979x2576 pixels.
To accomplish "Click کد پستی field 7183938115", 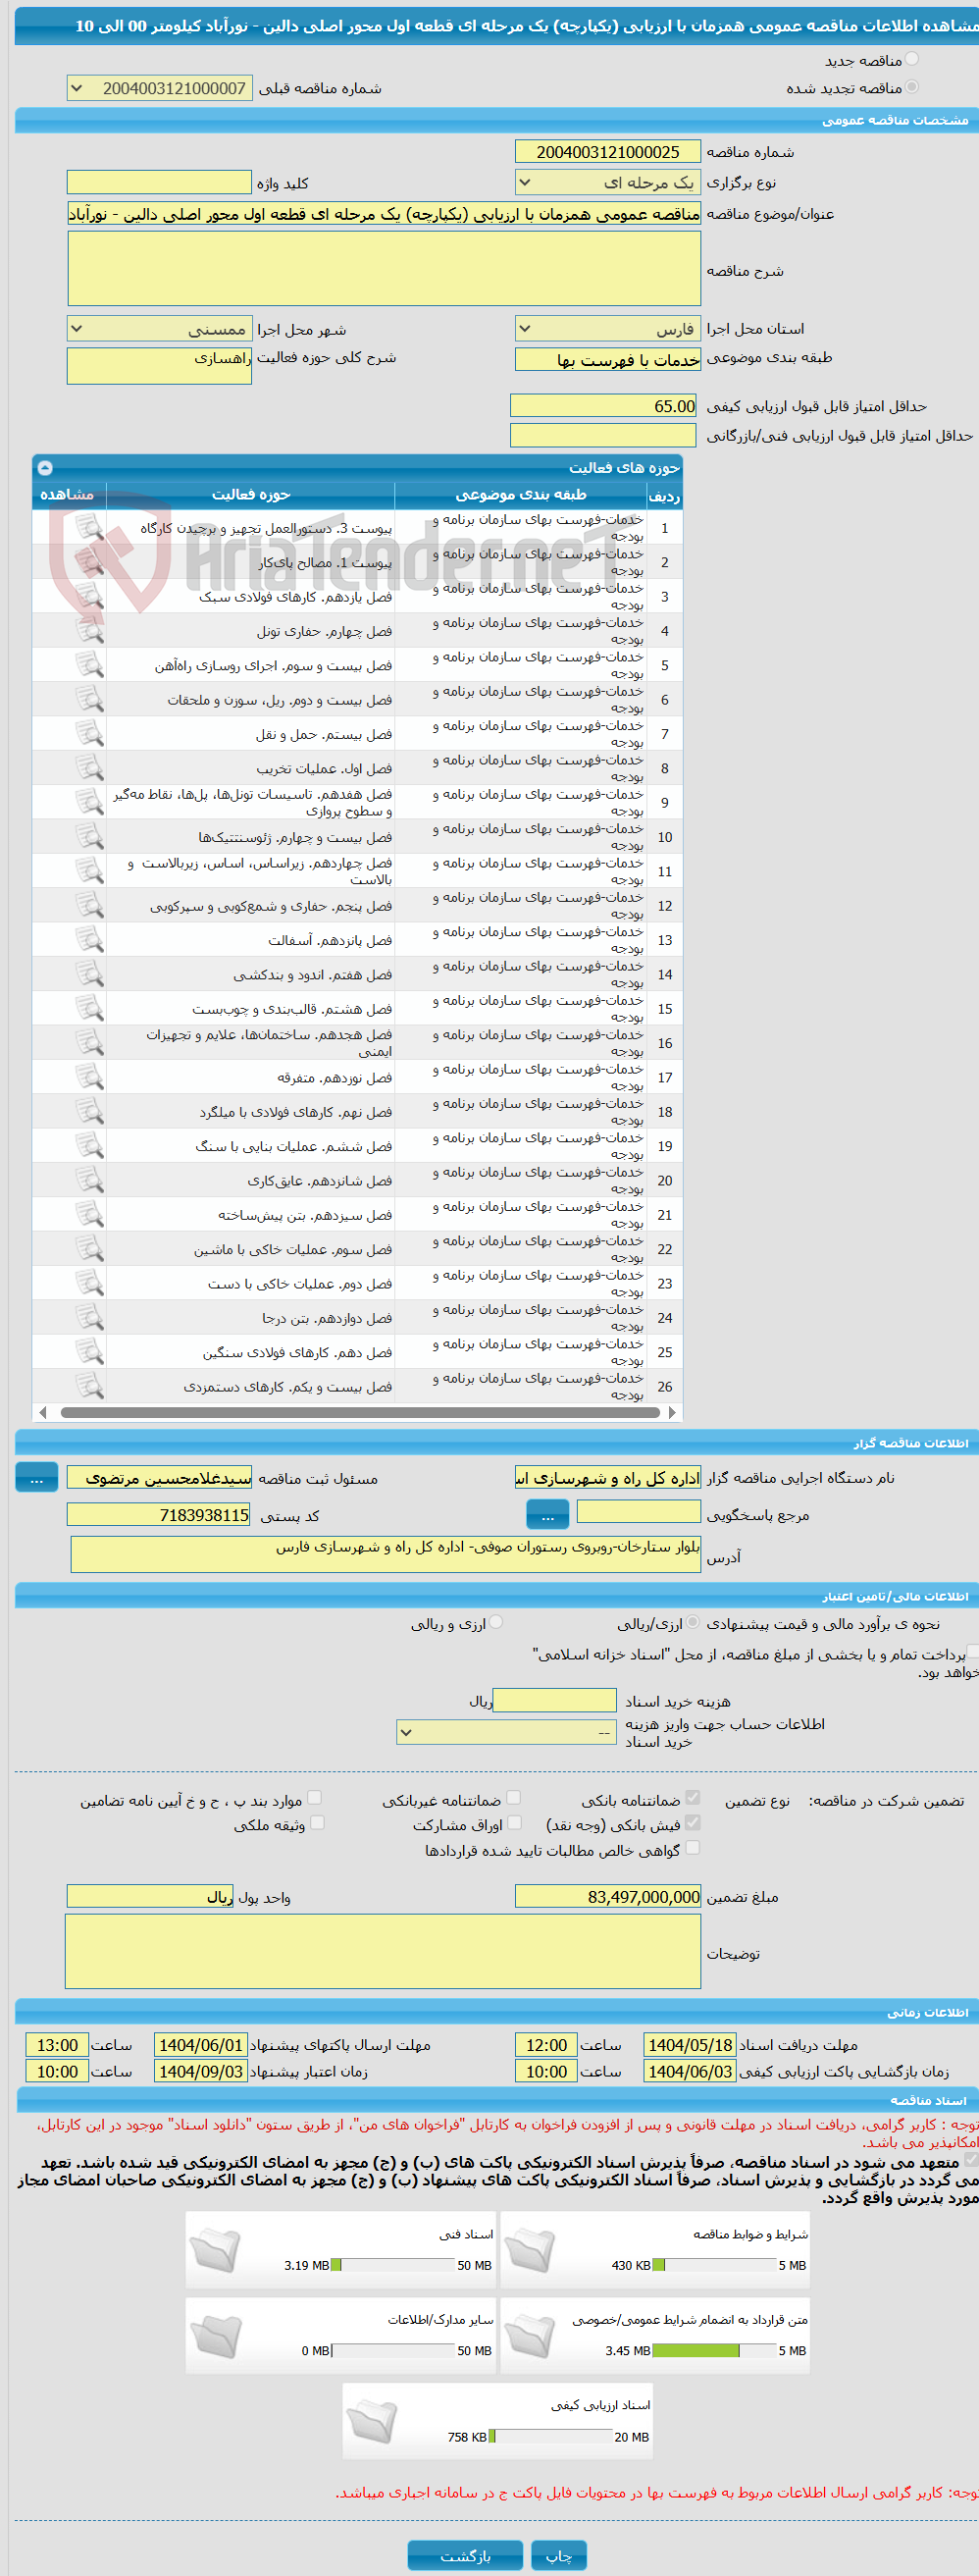I will pos(159,1514).
